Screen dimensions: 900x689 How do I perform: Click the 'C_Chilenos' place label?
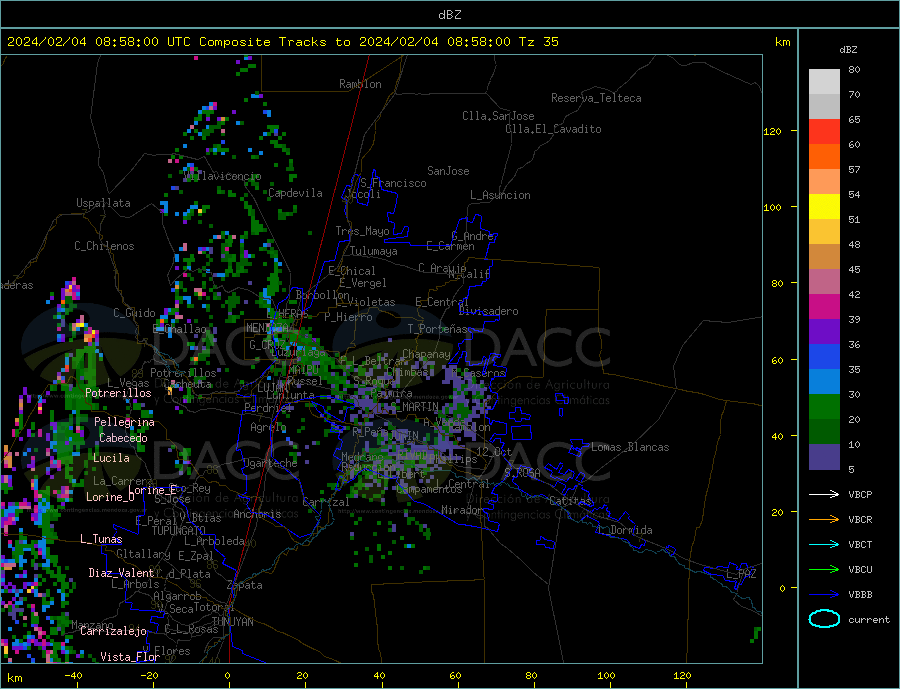tap(104, 246)
